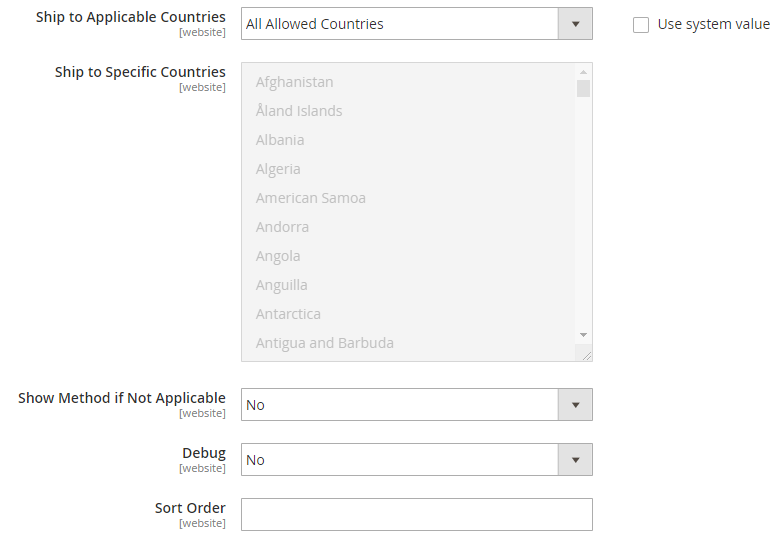Choose Antigua and Barbuda from list
776x544 pixels.
tap(325, 343)
